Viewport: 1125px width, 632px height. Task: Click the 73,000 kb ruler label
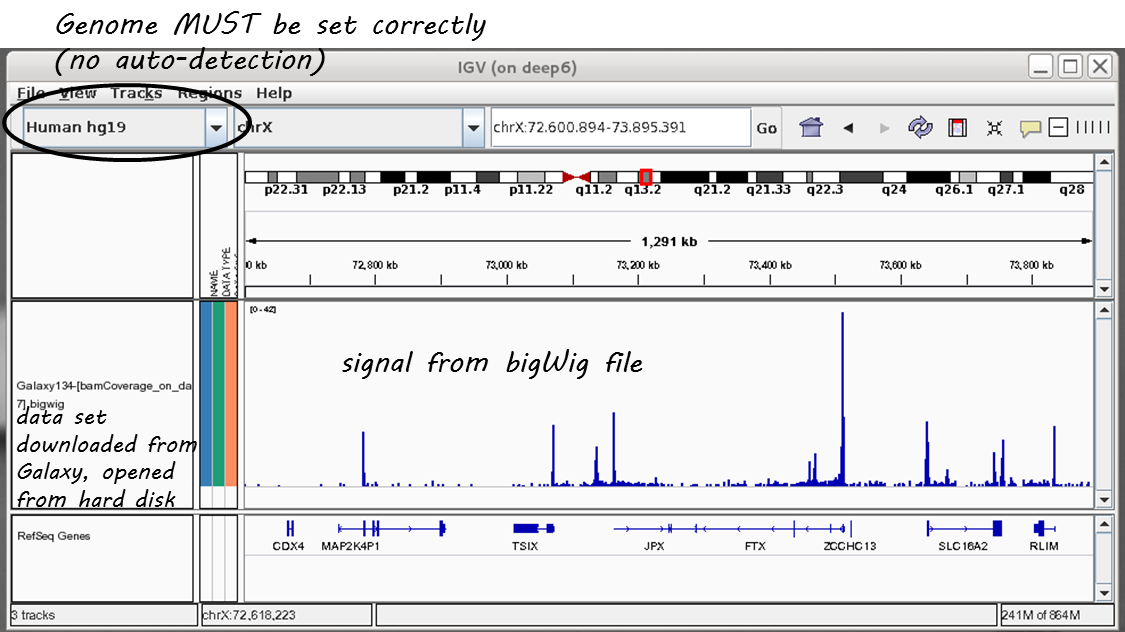coord(506,265)
